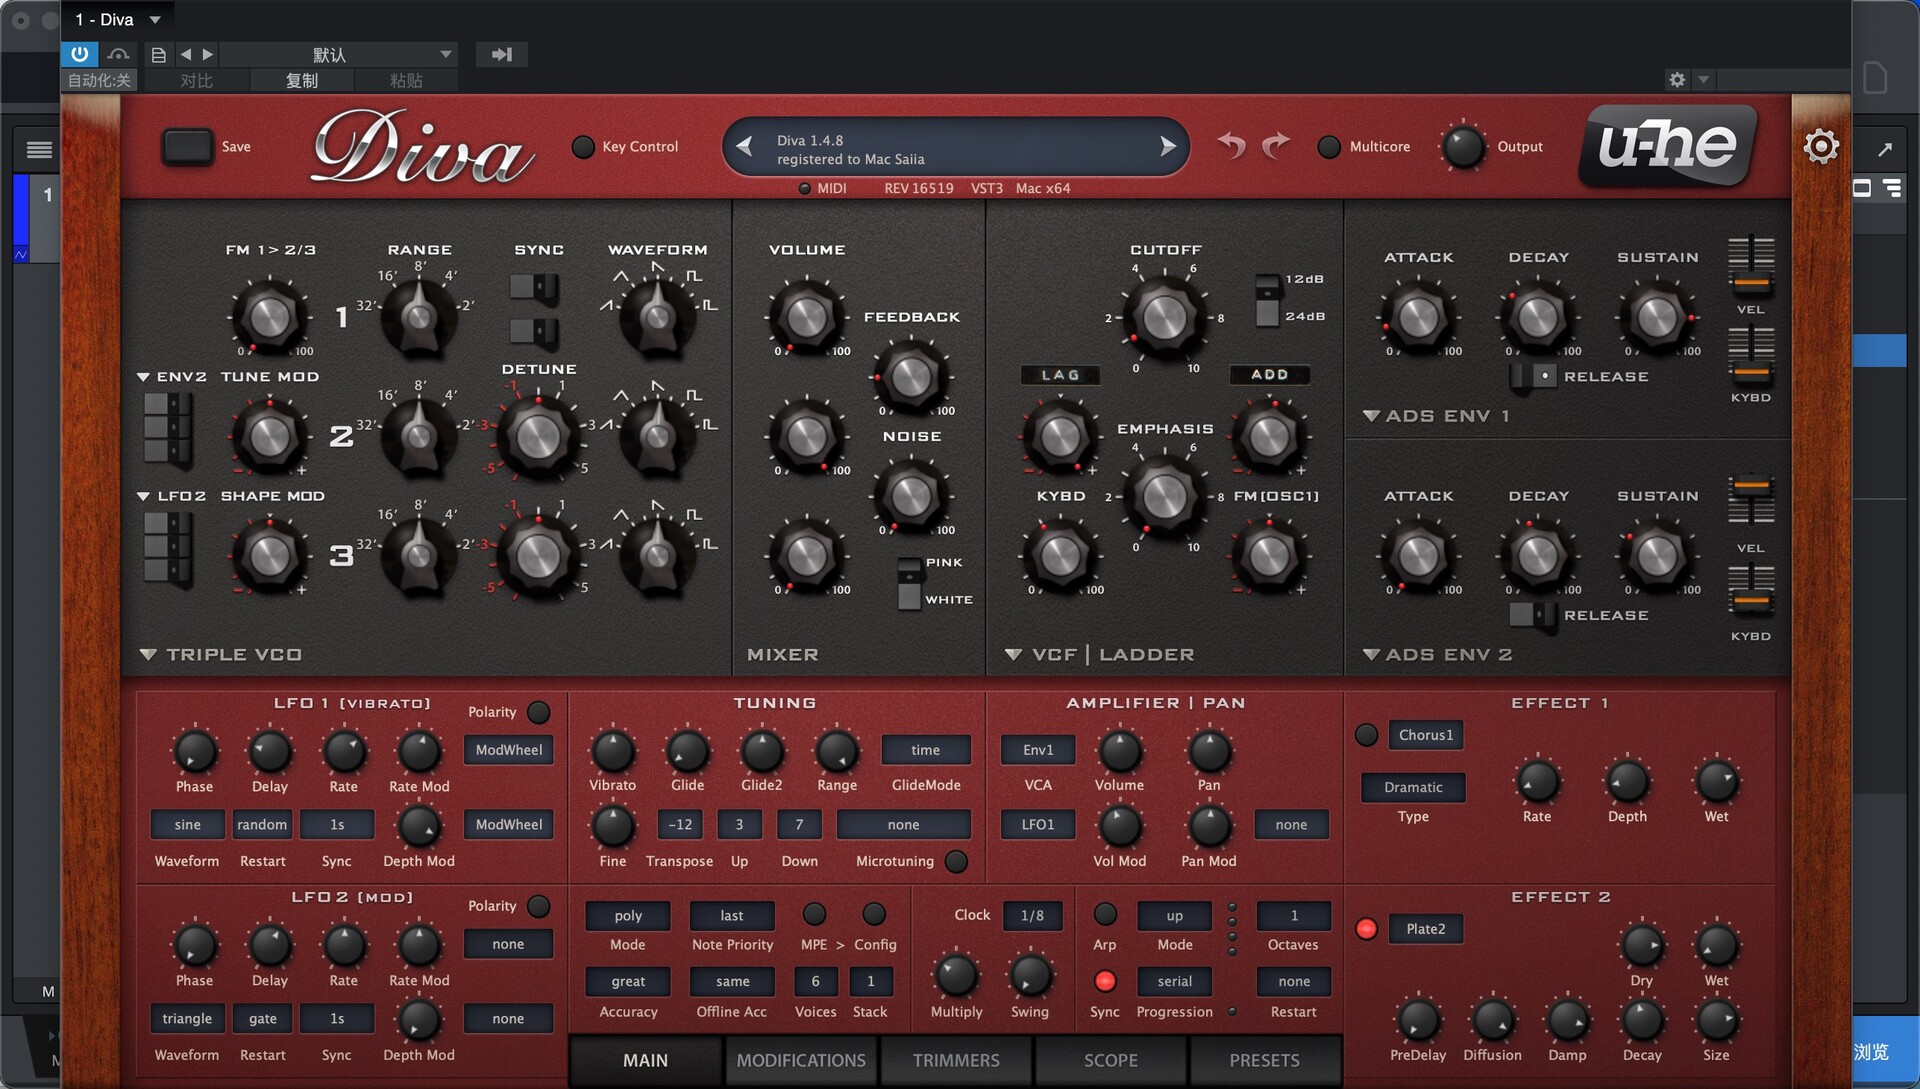The image size is (1920, 1089).
Task: Click the previous preset arrow in preset display
Action: 743,146
